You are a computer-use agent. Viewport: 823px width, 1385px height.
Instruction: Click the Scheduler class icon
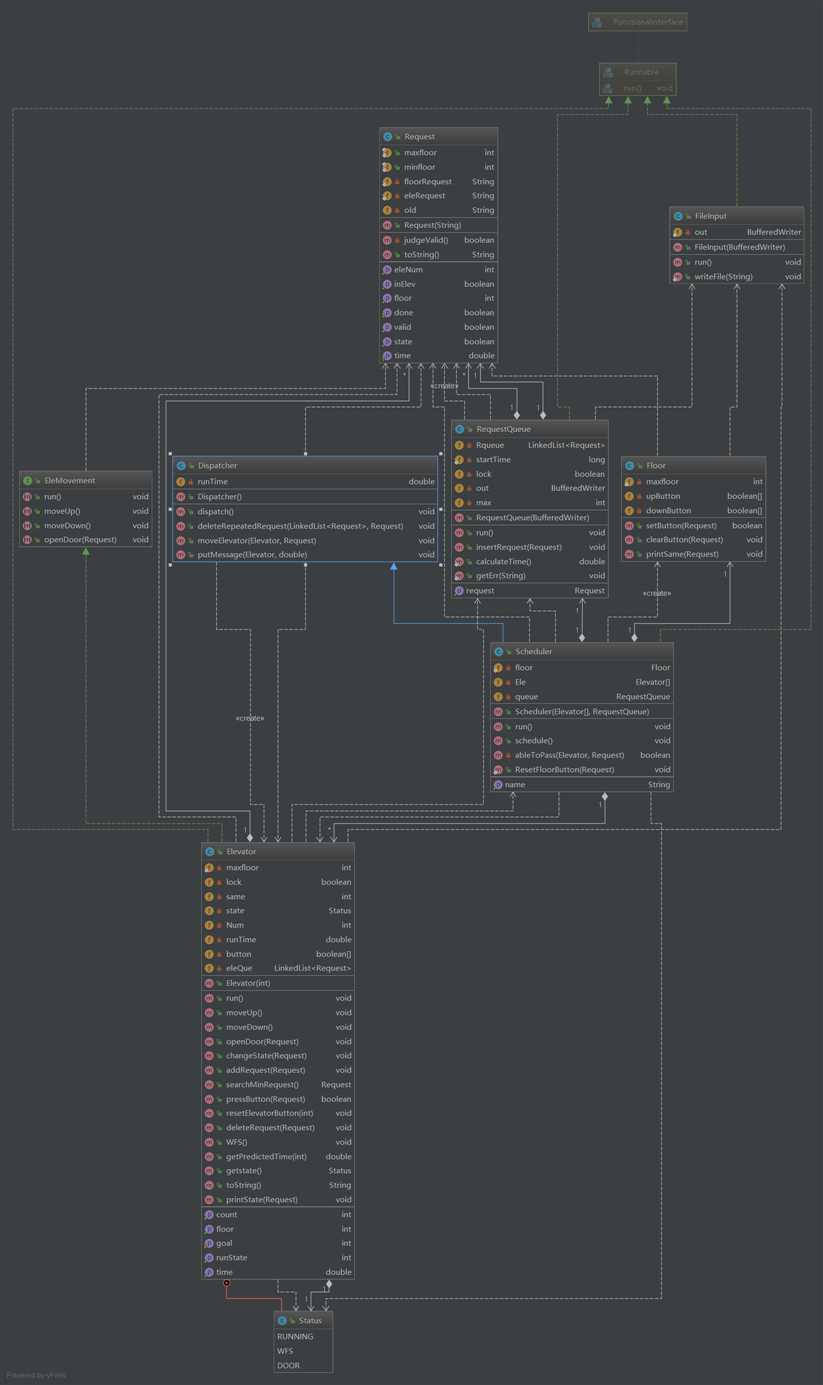[x=498, y=652]
